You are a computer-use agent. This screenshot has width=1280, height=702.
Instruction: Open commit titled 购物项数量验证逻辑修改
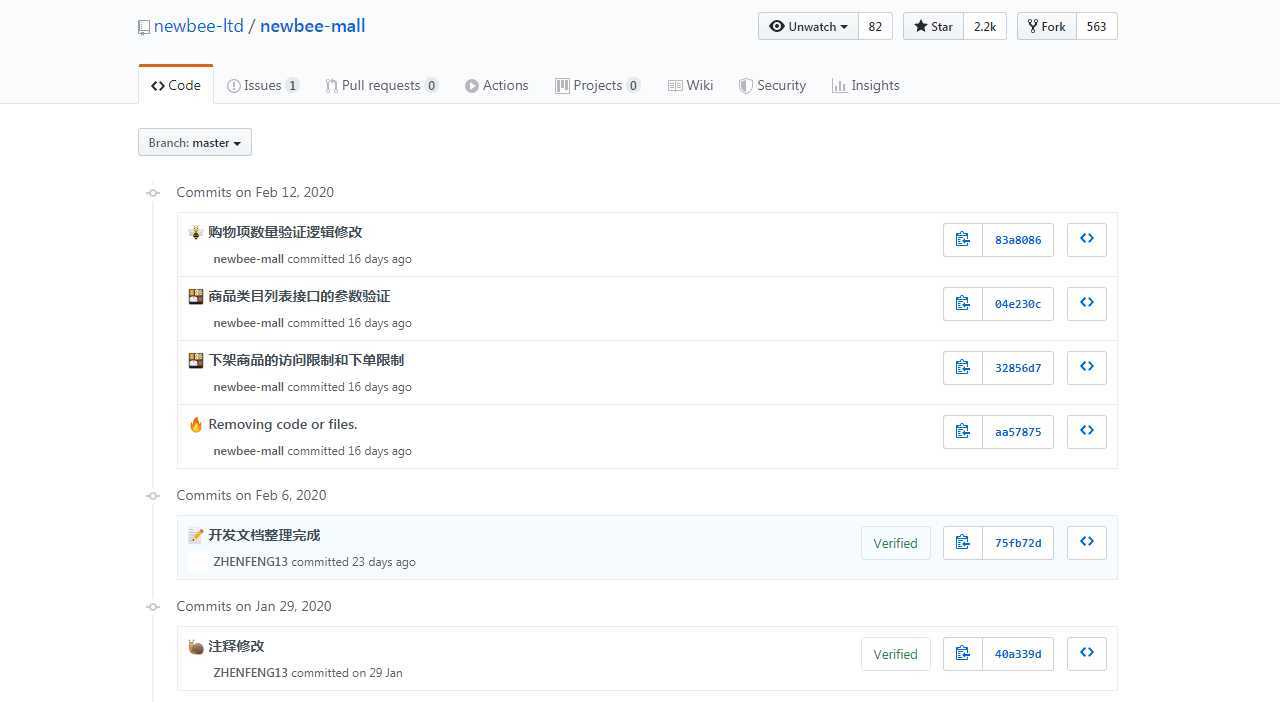[285, 232]
